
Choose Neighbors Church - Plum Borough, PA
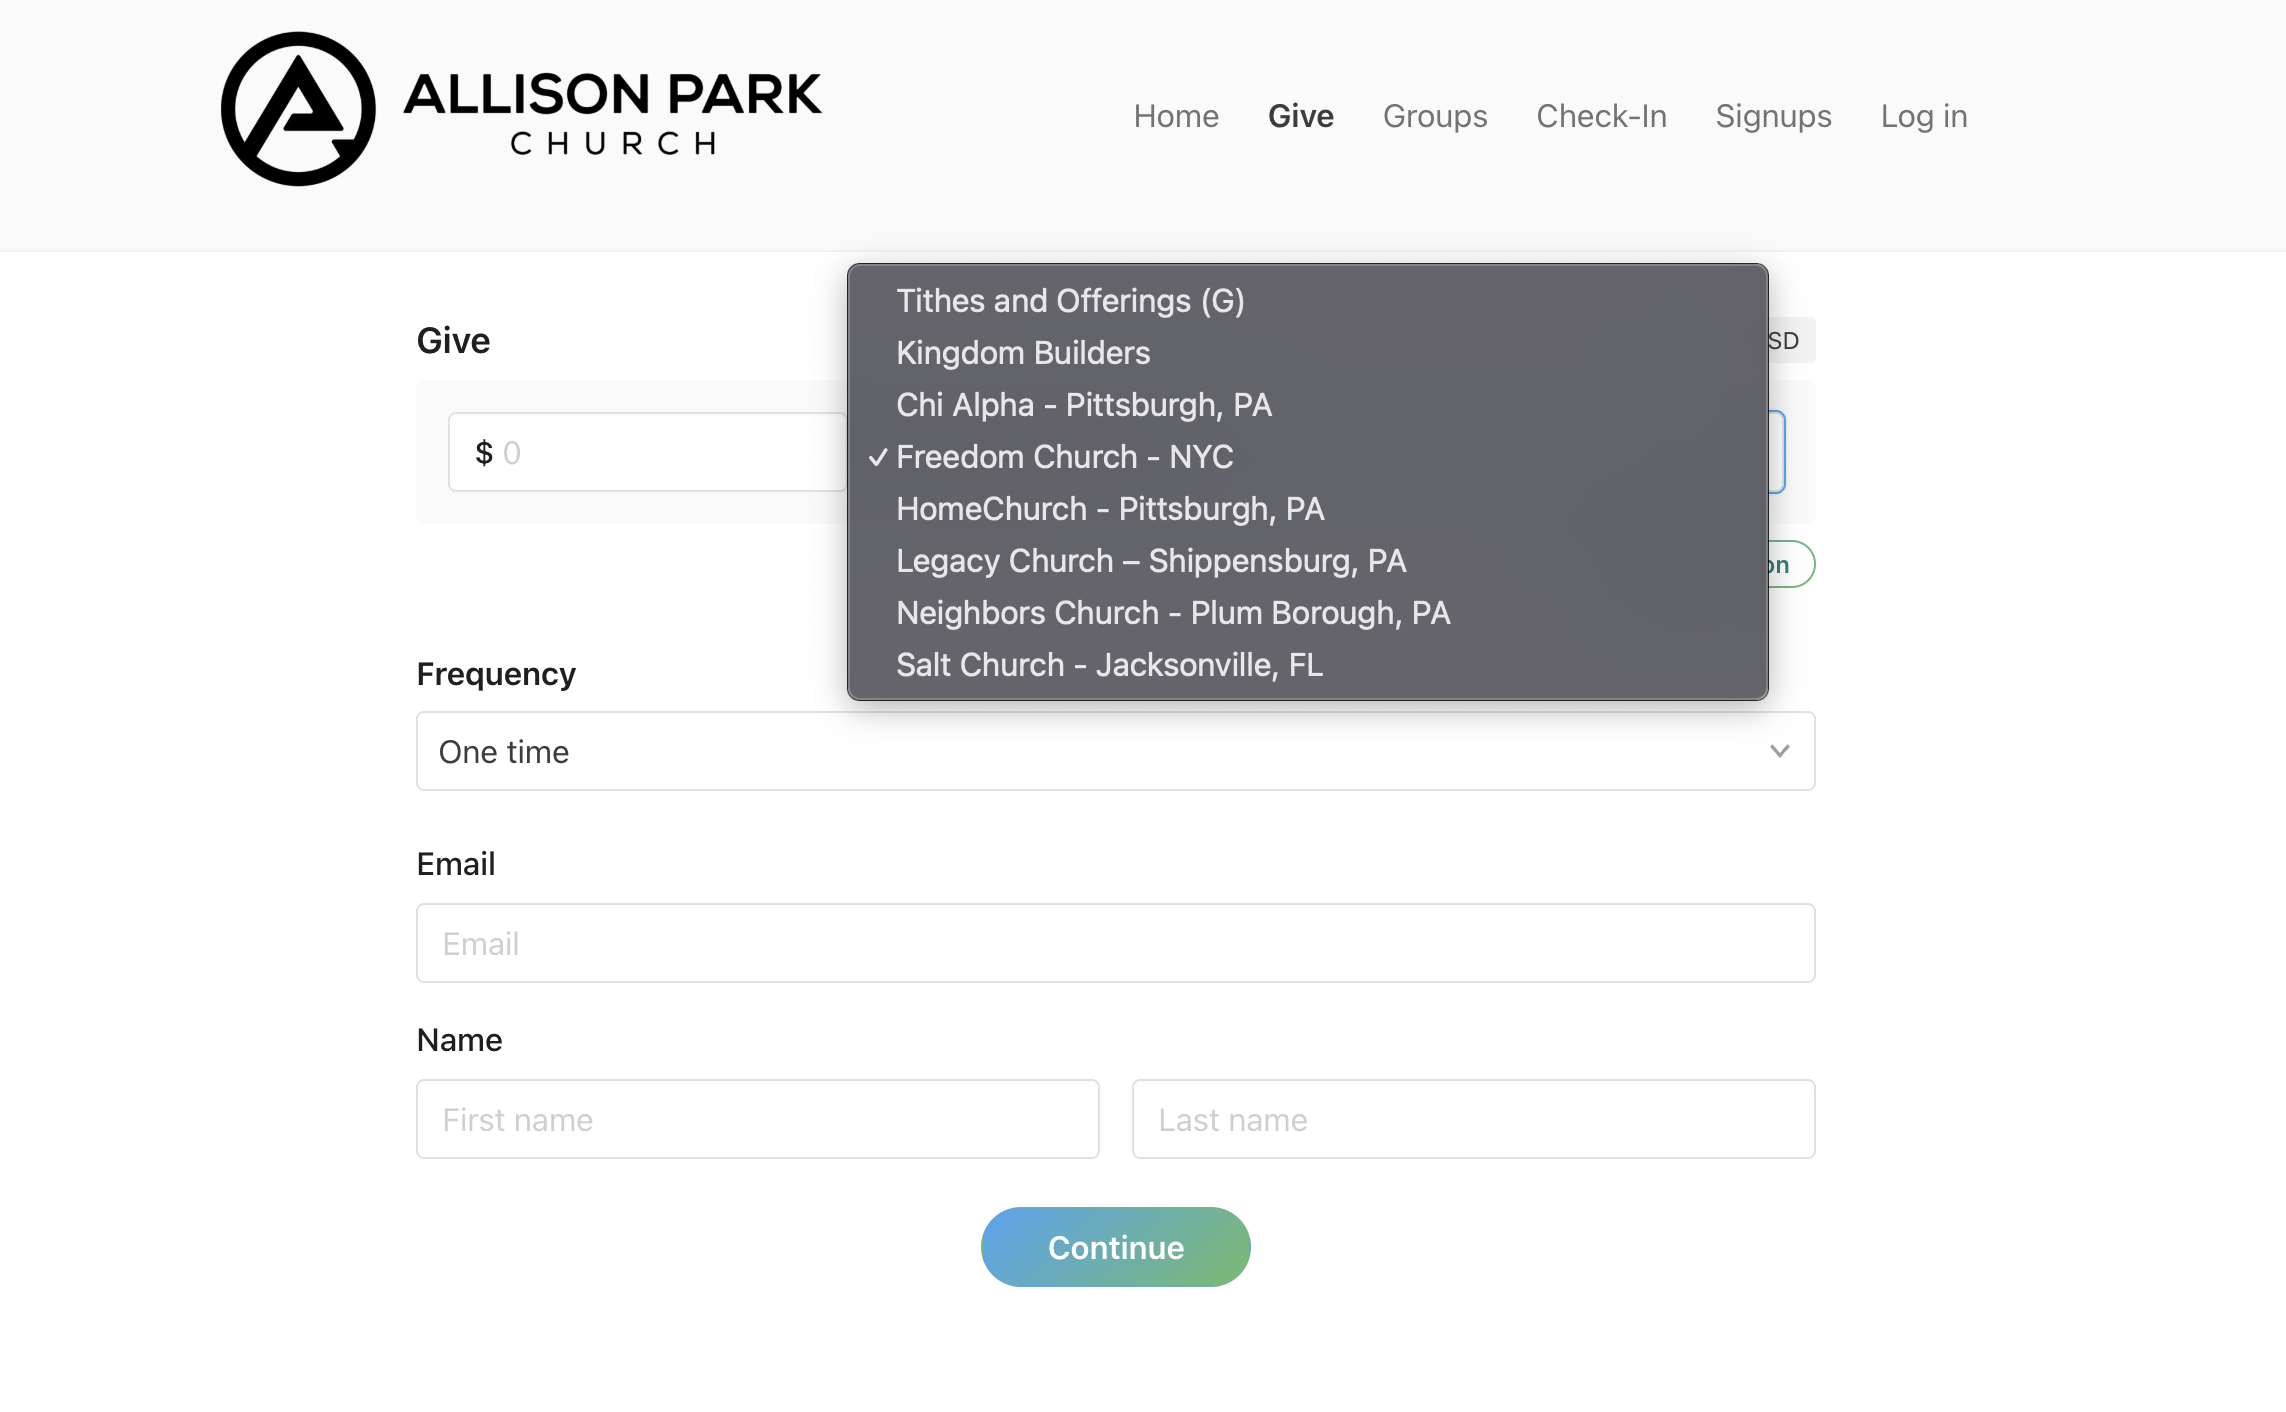tap(1173, 613)
